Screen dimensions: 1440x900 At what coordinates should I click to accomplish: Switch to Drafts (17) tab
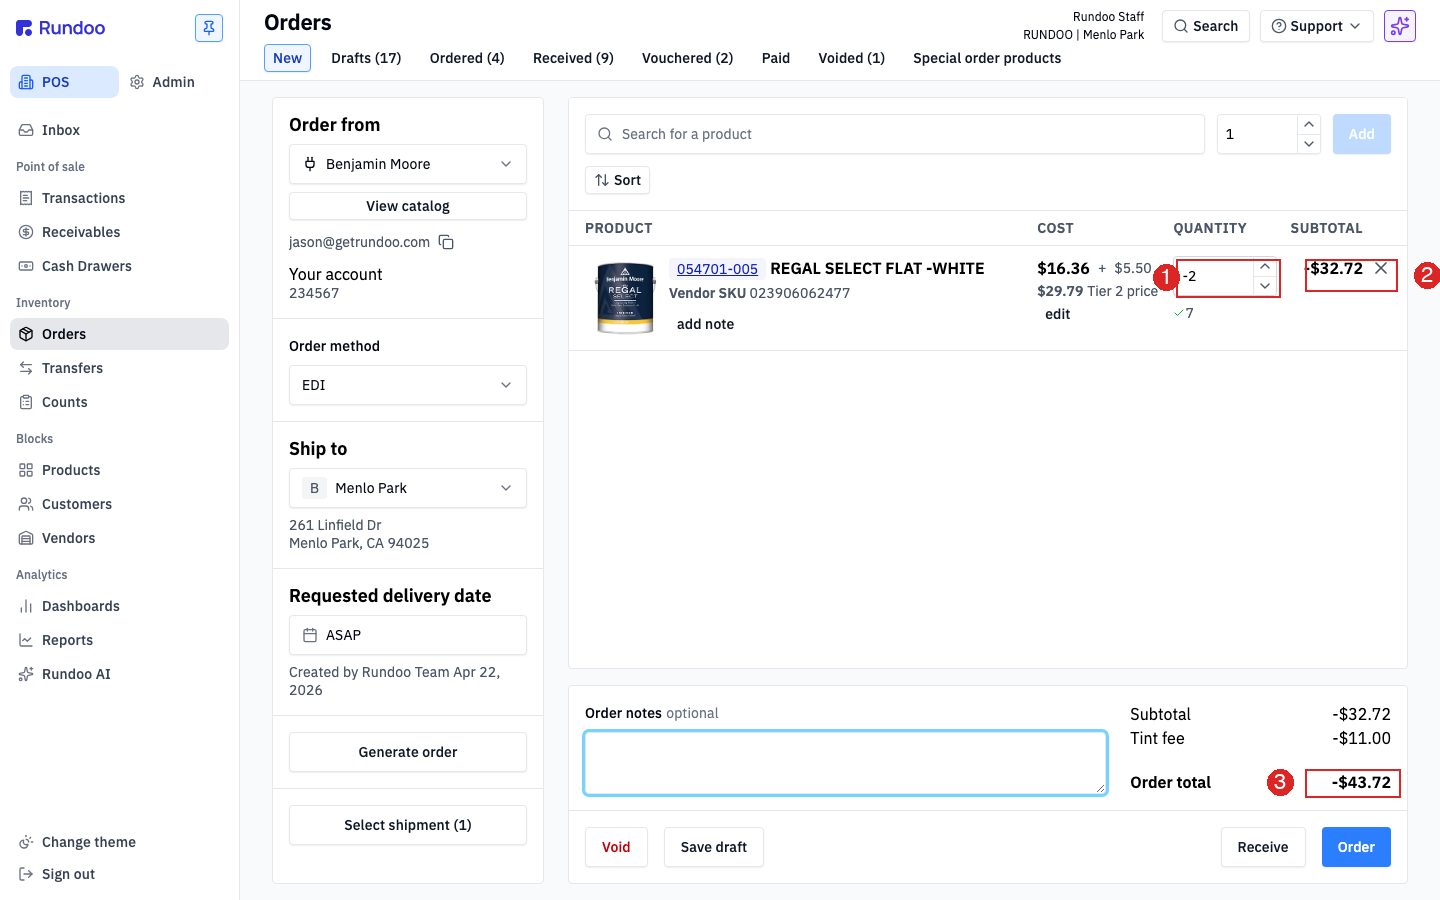click(x=366, y=58)
